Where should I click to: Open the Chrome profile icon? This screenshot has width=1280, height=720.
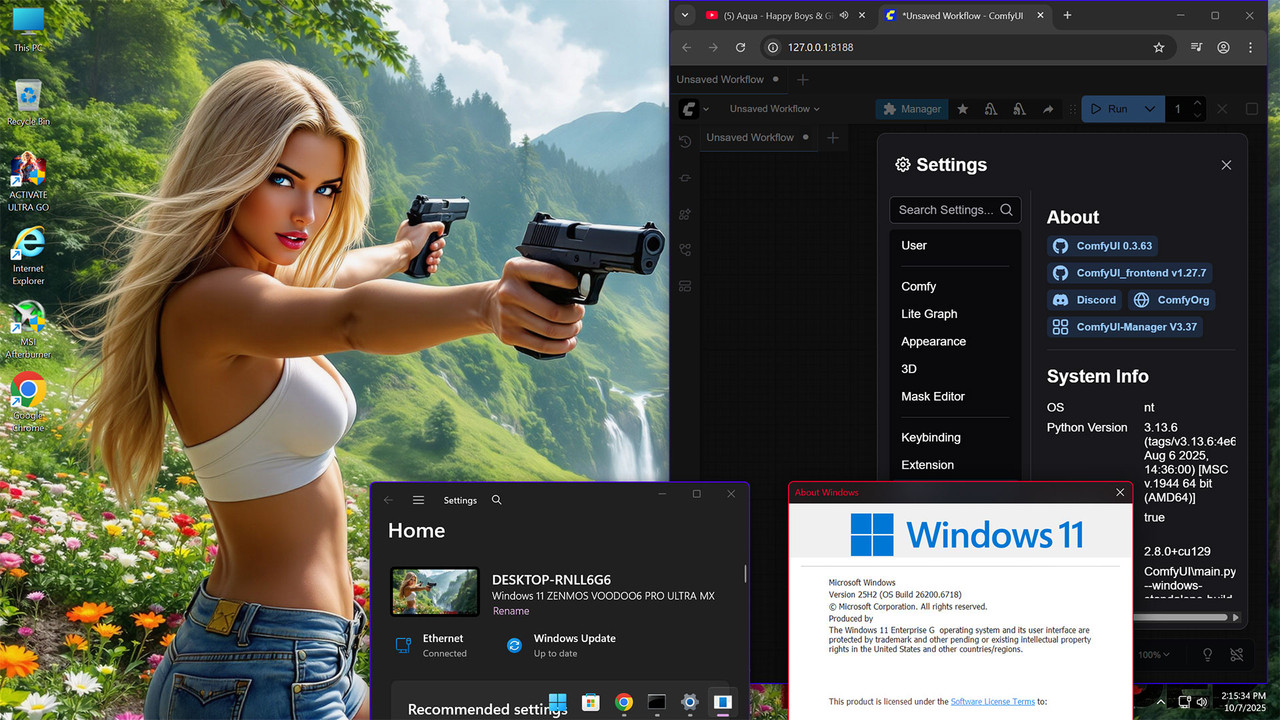click(x=1224, y=47)
